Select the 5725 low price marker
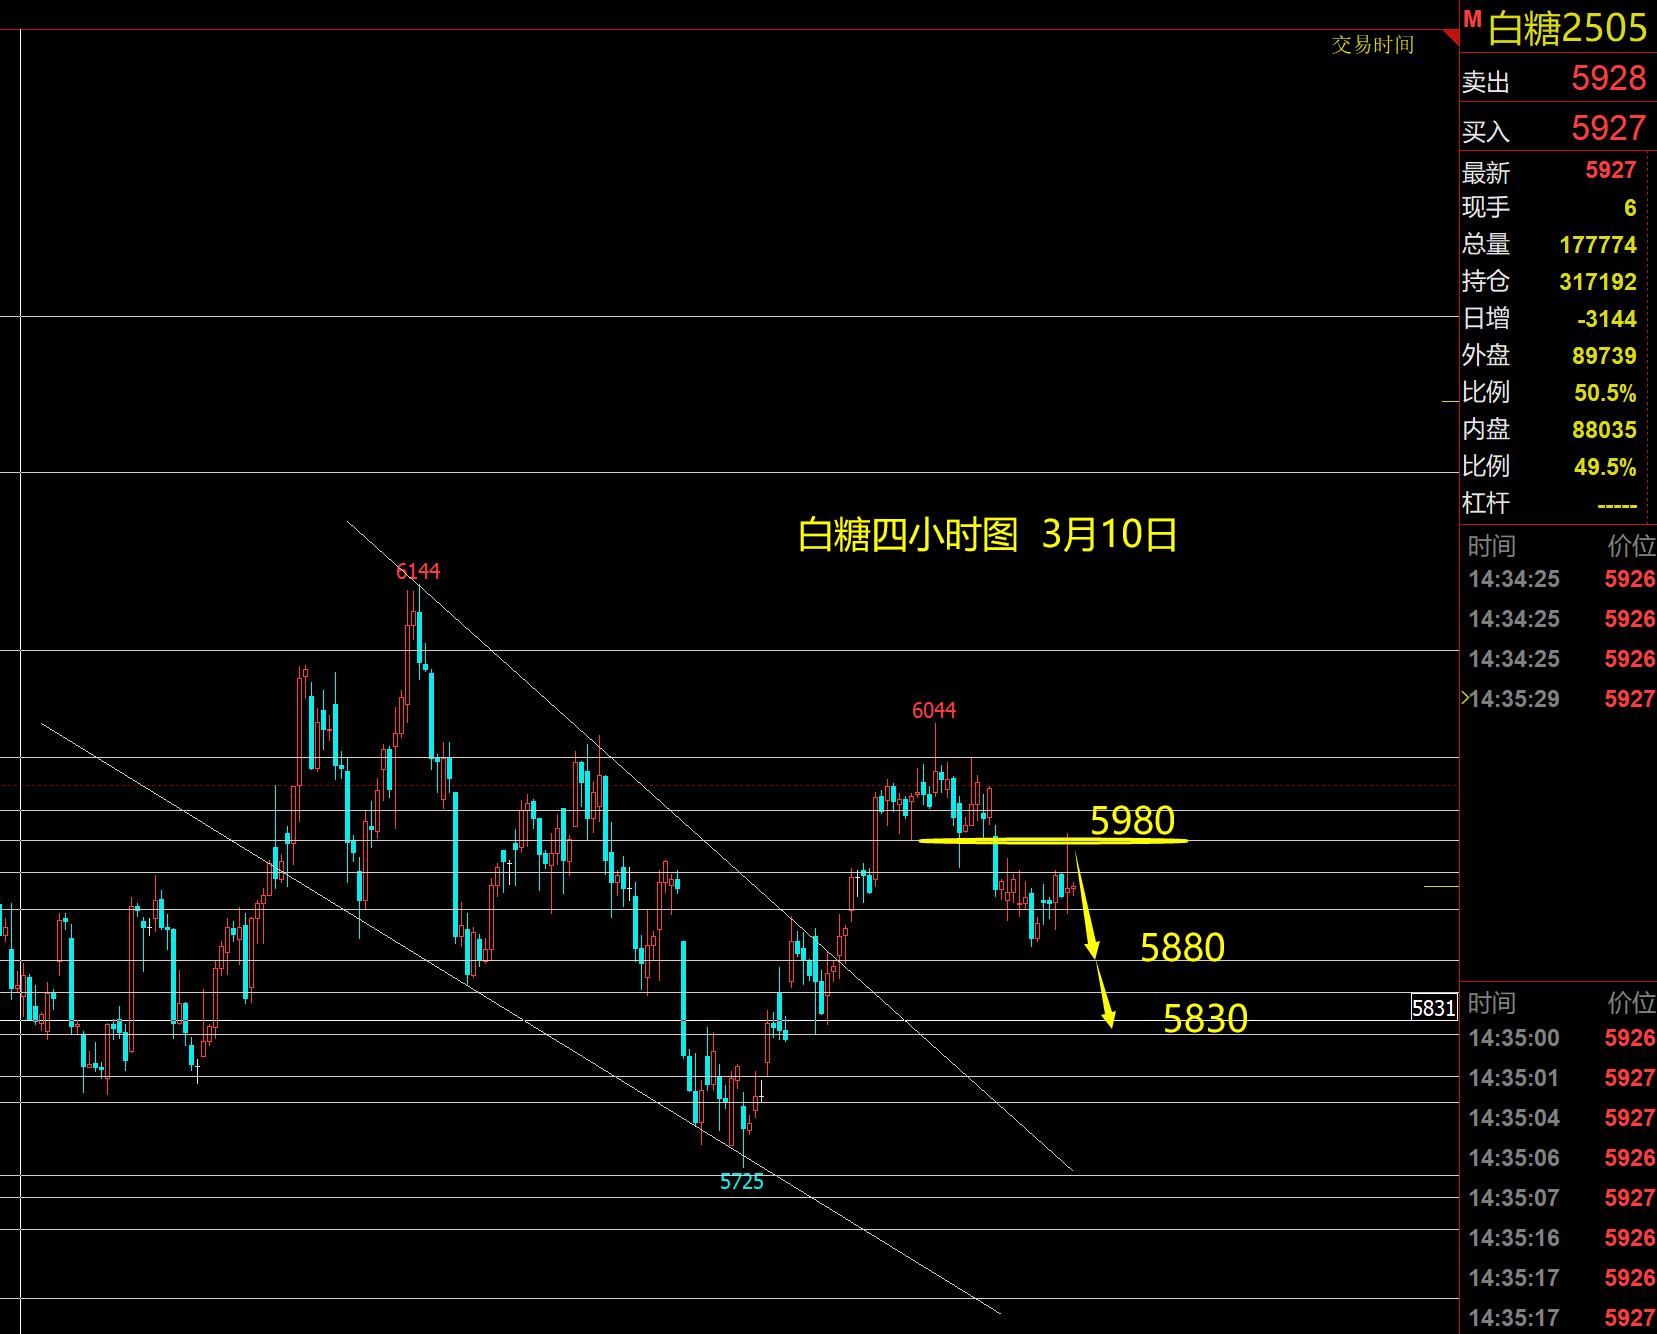The width and height of the screenshot is (1657, 1334). point(741,1182)
